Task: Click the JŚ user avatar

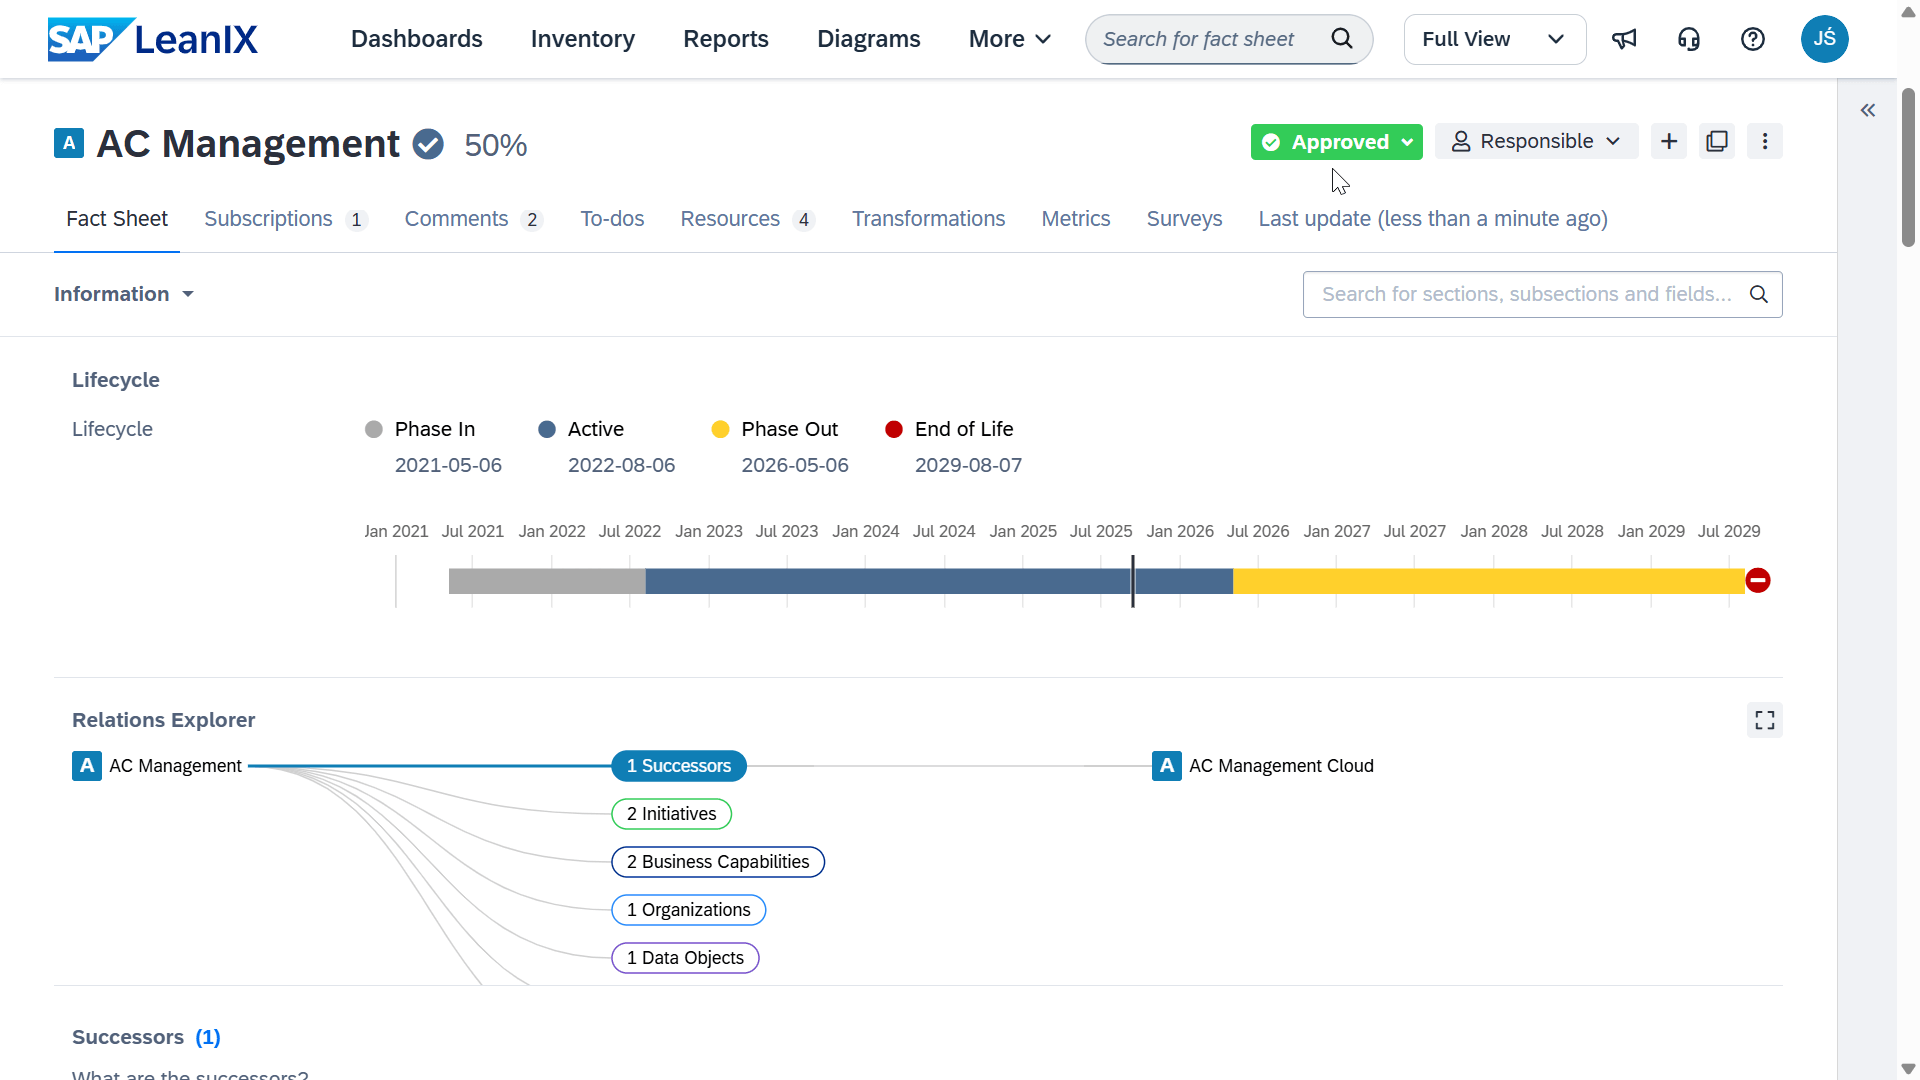Action: click(x=1824, y=39)
